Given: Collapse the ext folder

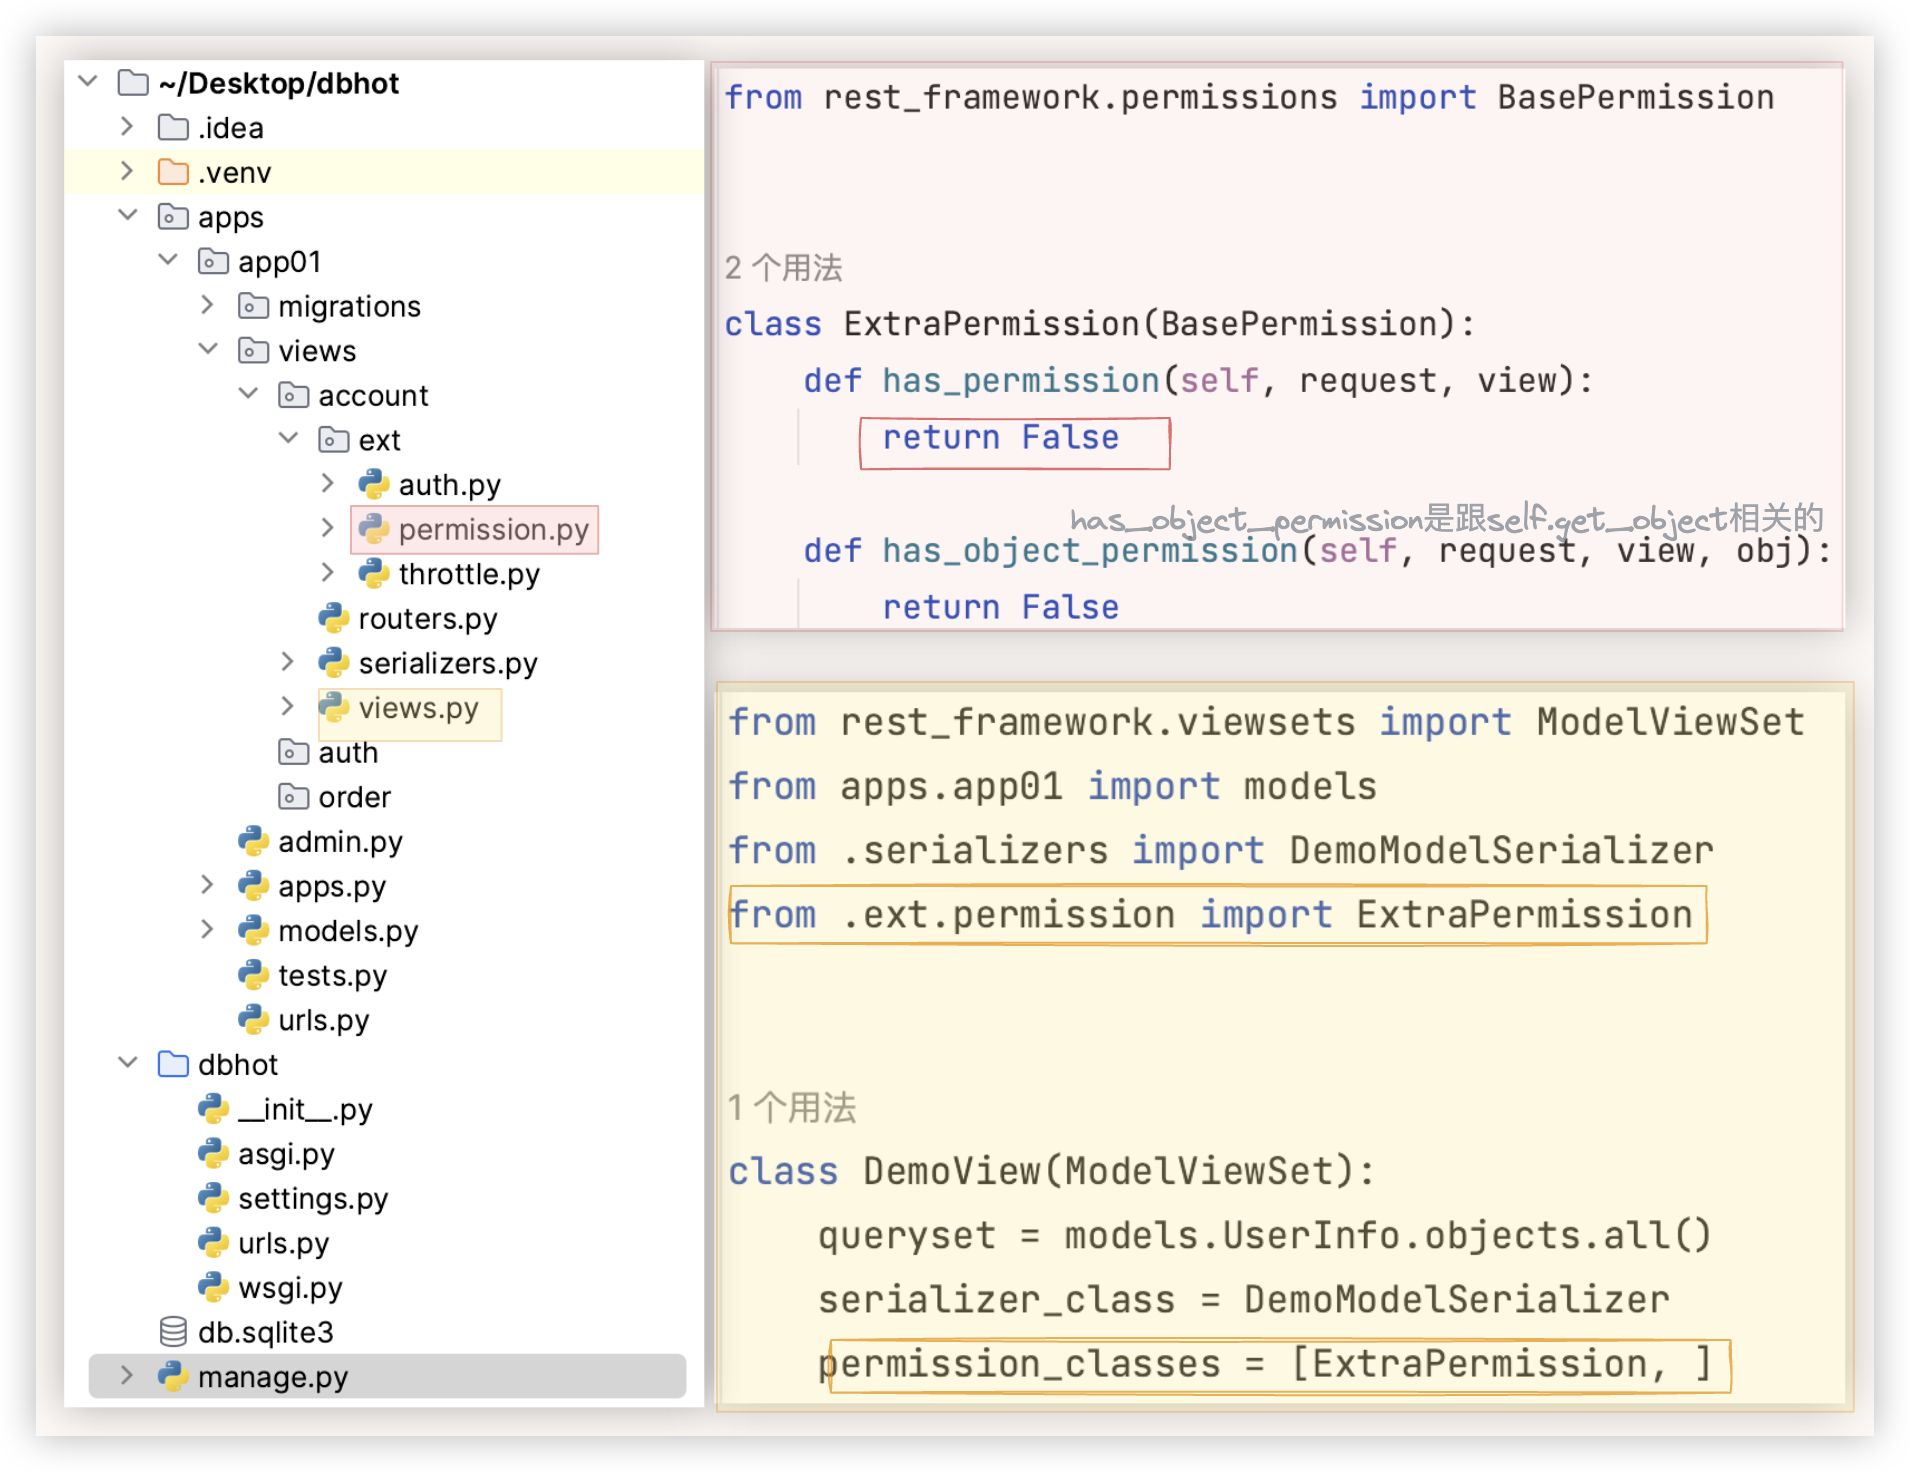Looking at the screenshot, I should pyautogui.click(x=288, y=439).
